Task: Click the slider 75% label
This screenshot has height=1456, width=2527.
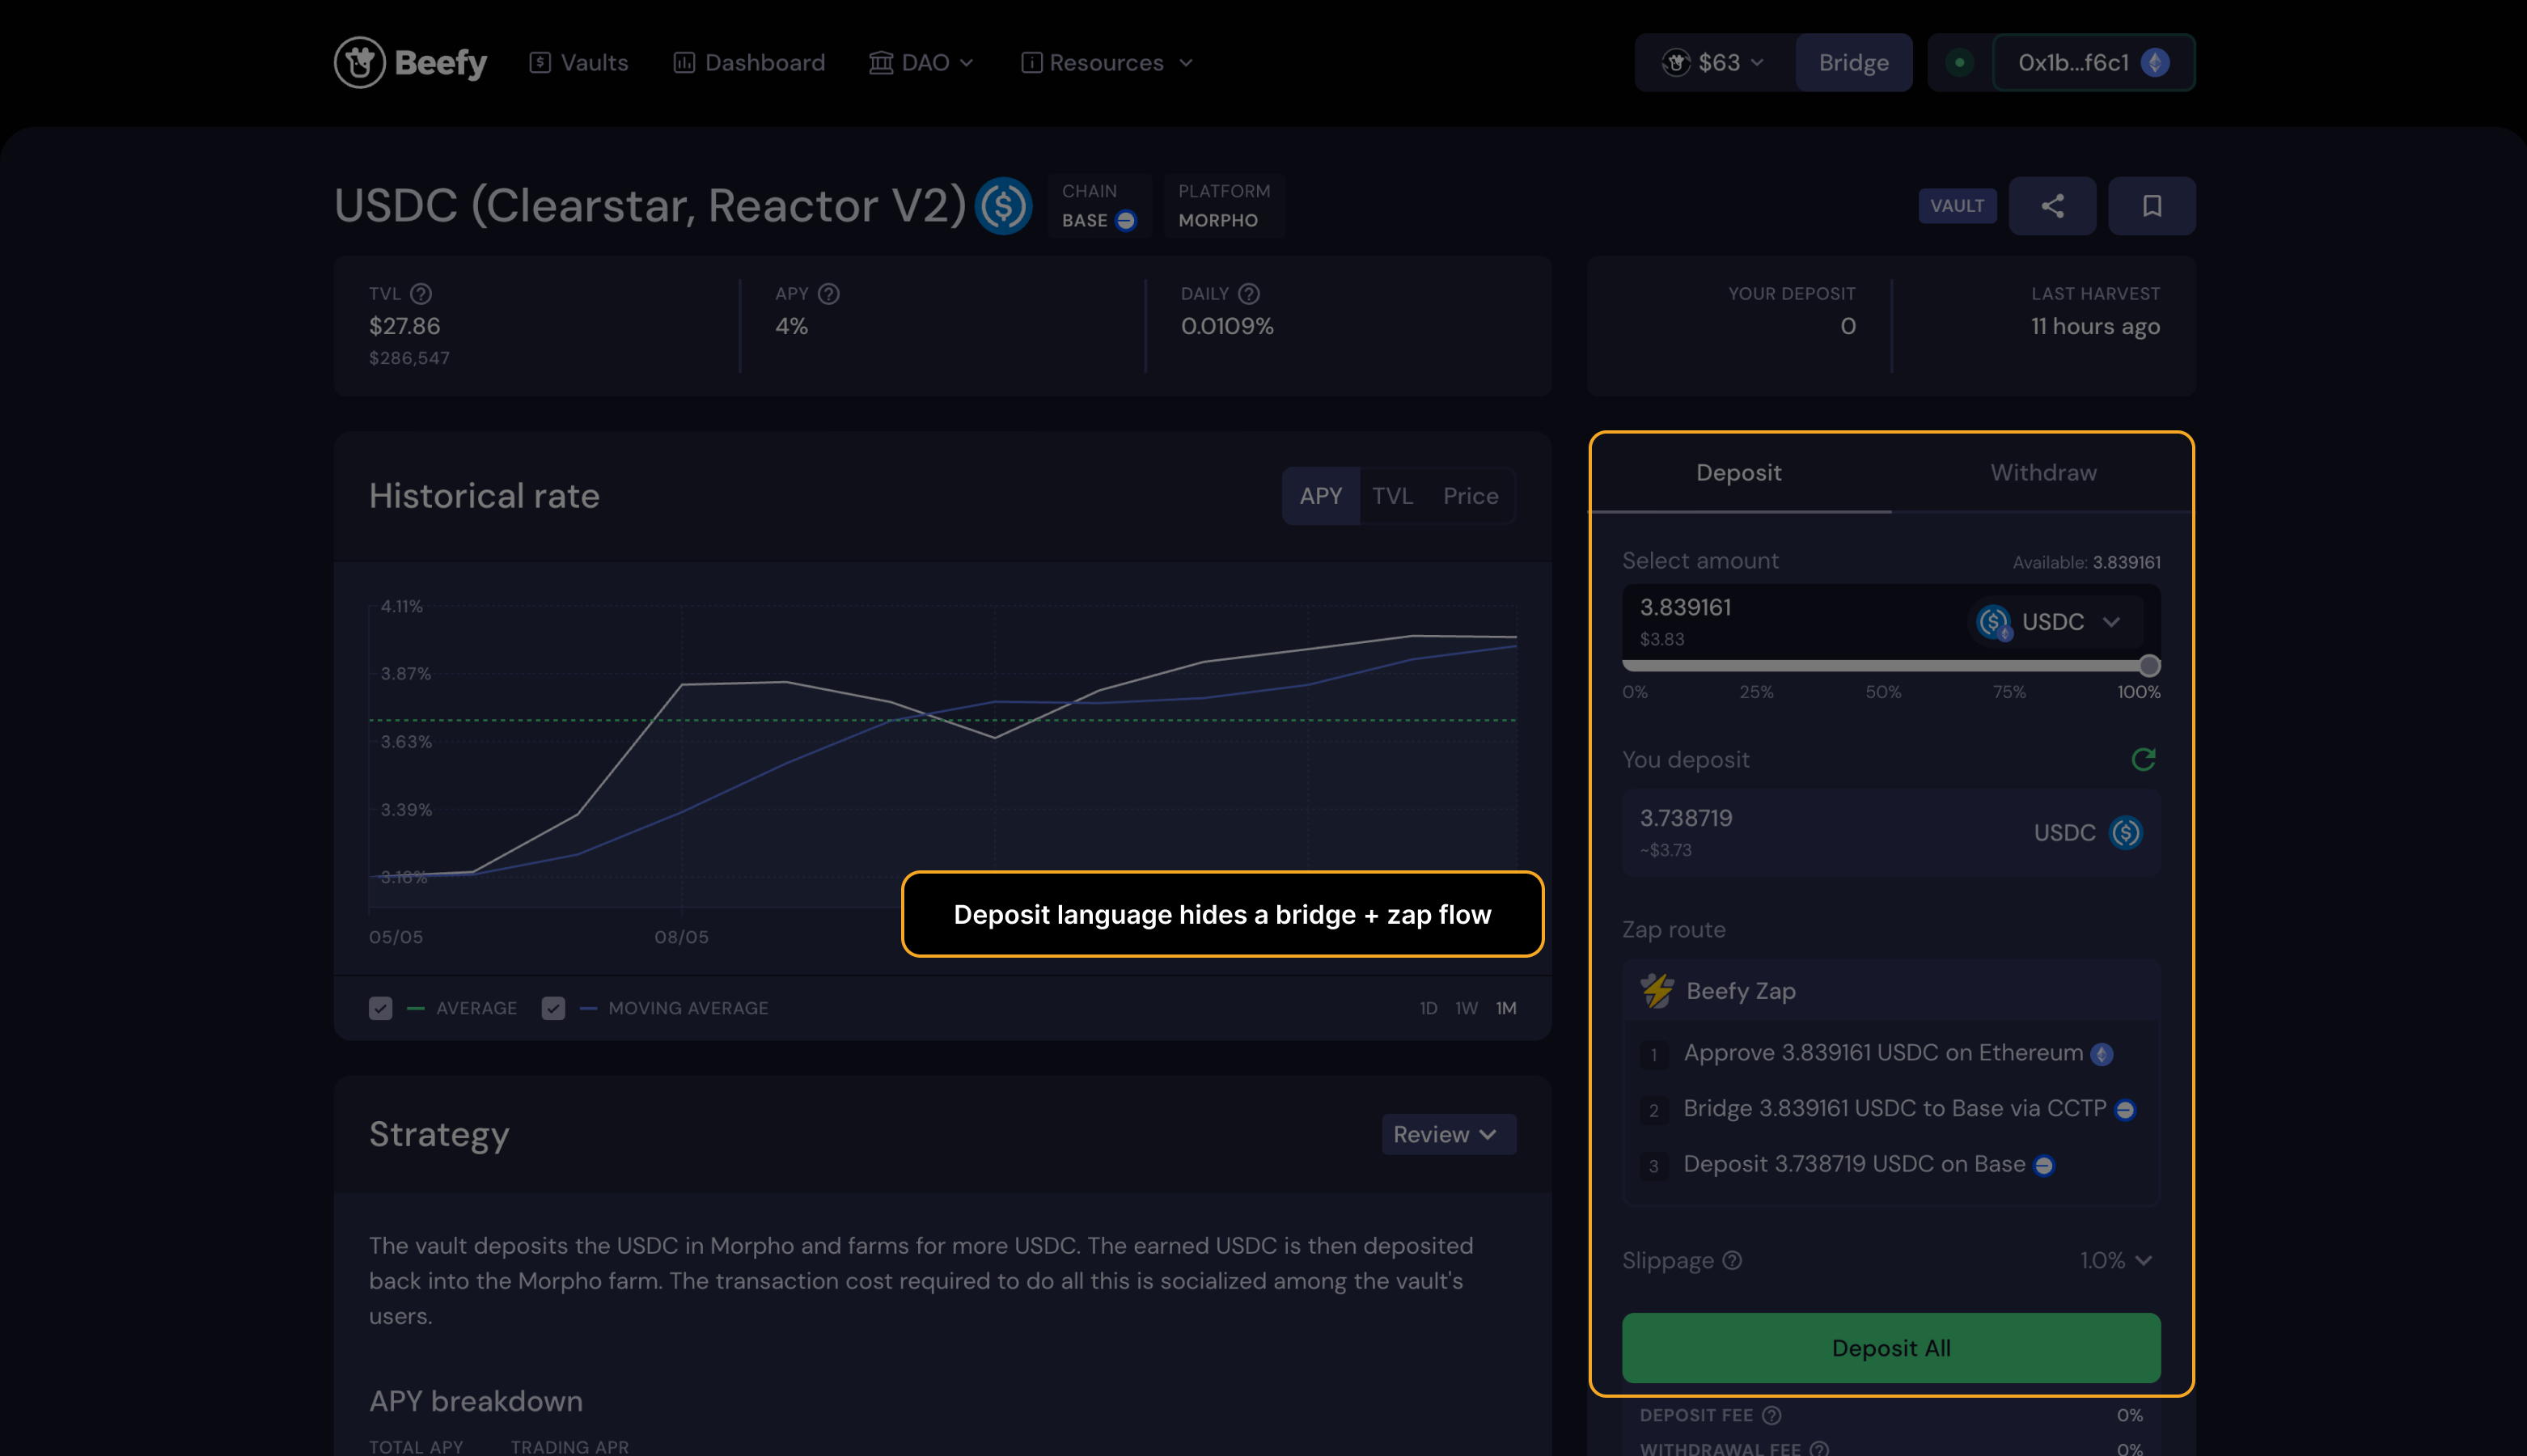Action: tap(2009, 692)
